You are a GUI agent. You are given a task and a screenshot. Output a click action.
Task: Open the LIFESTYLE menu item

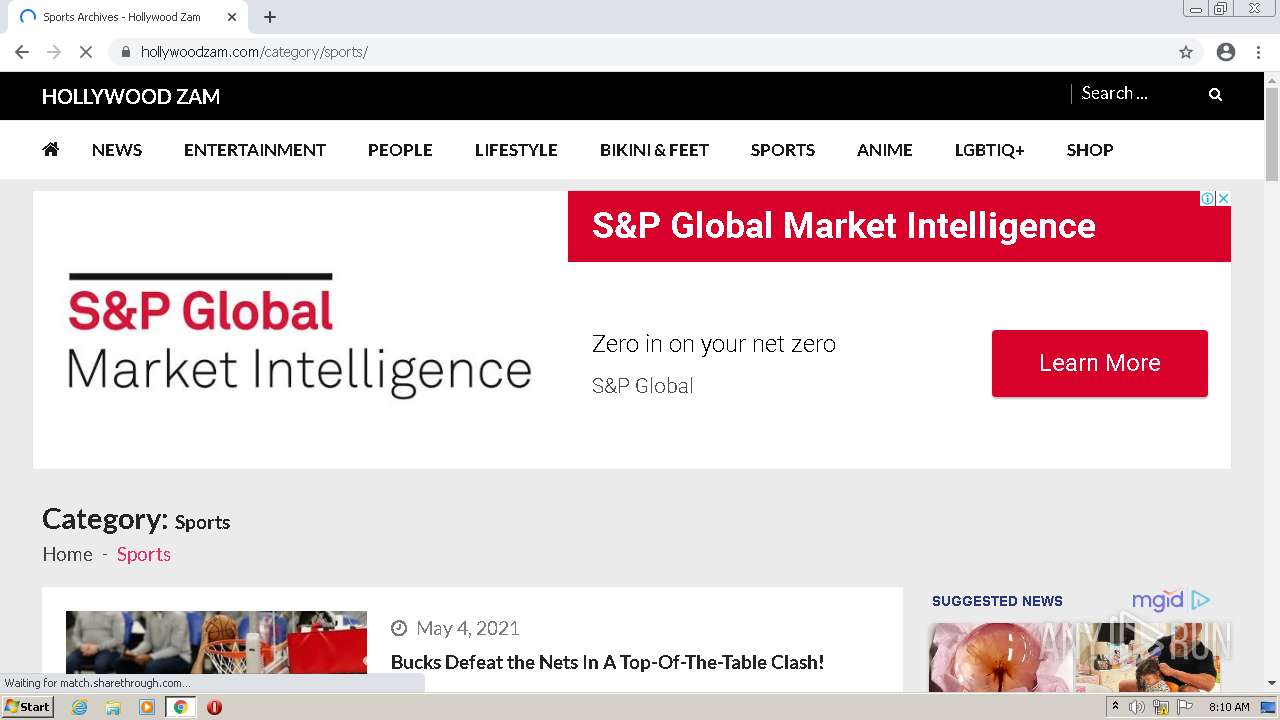(x=516, y=150)
